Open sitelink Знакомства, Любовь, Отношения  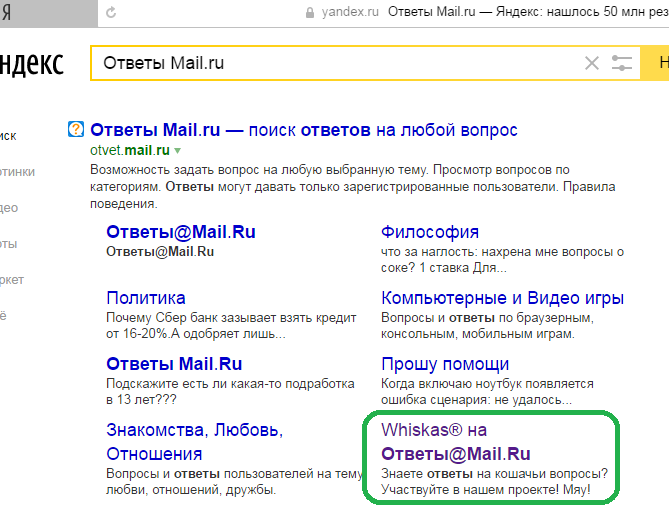click(x=195, y=442)
